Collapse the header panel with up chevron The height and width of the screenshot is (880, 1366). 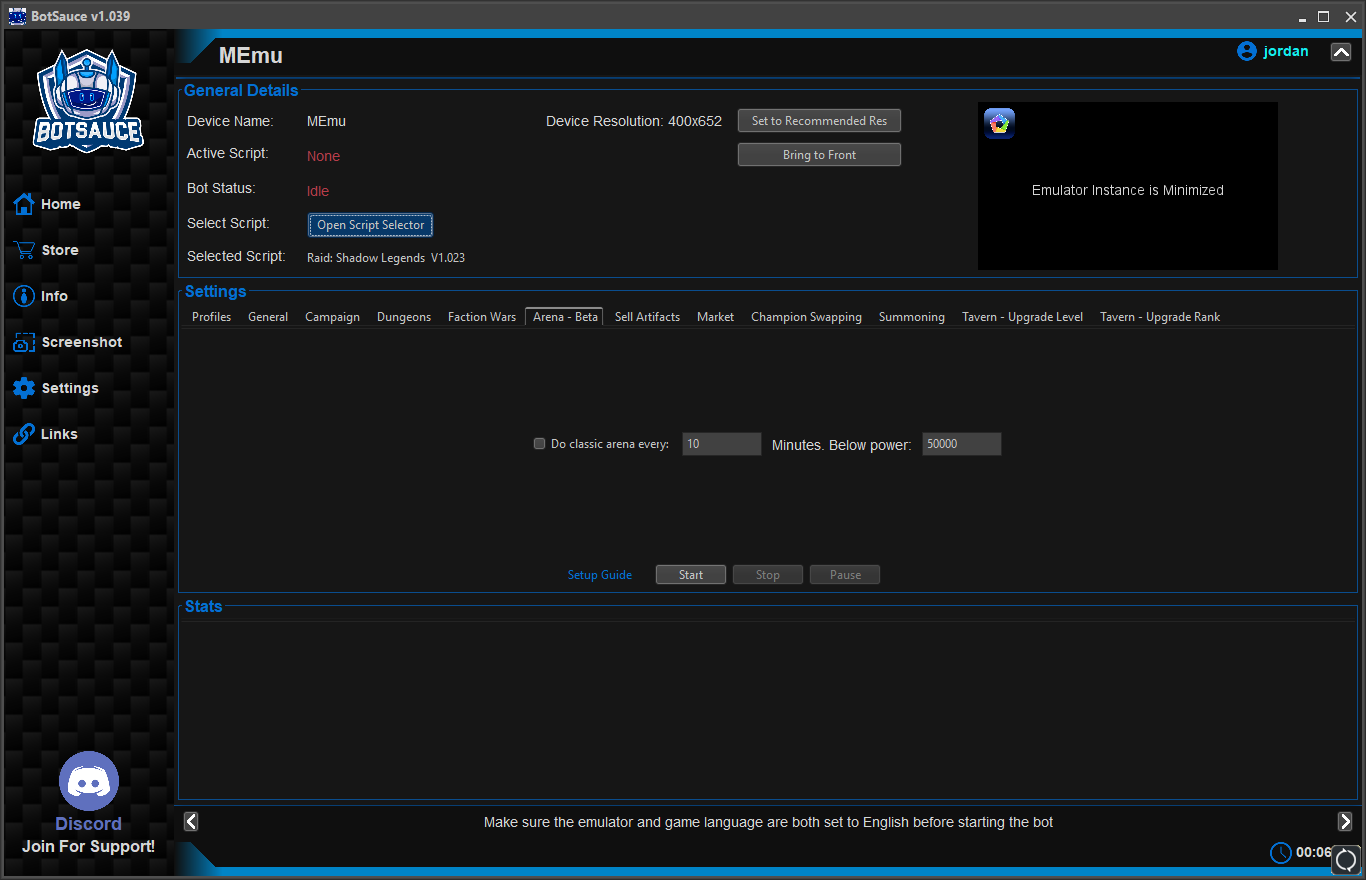click(1341, 52)
